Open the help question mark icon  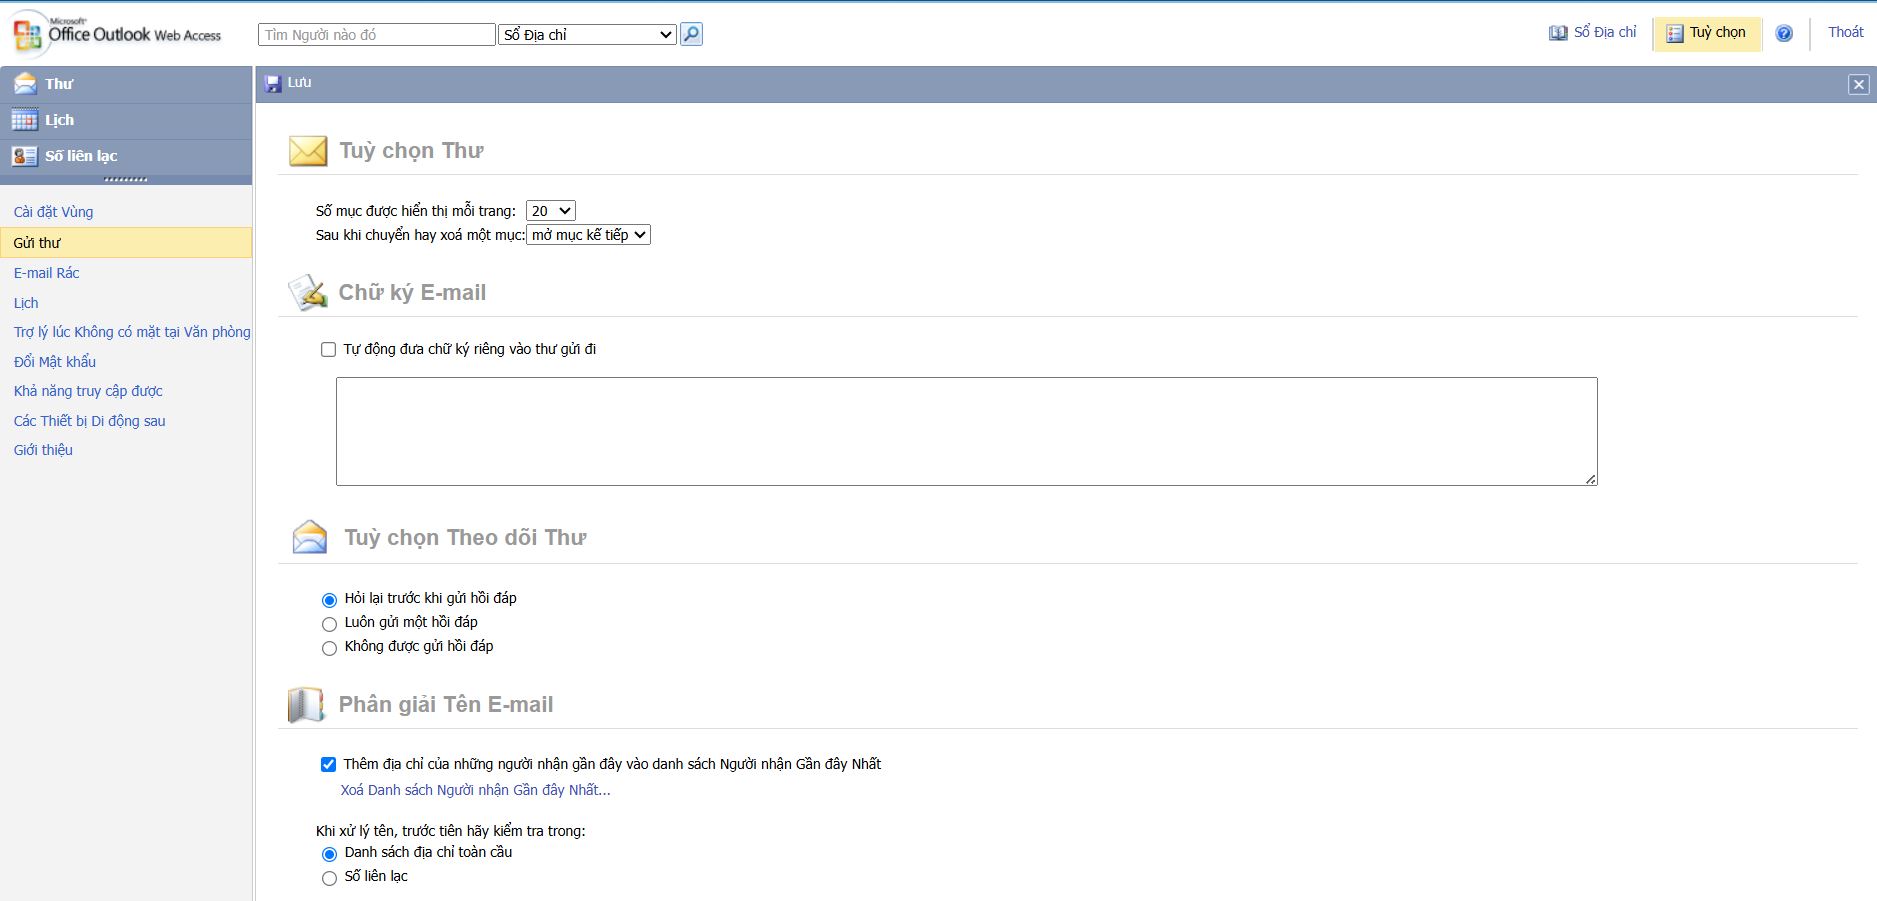tap(1784, 33)
